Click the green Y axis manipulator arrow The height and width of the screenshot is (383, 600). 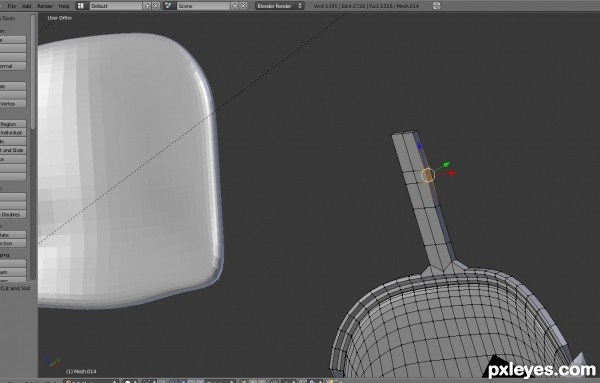pyautogui.click(x=446, y=165)
